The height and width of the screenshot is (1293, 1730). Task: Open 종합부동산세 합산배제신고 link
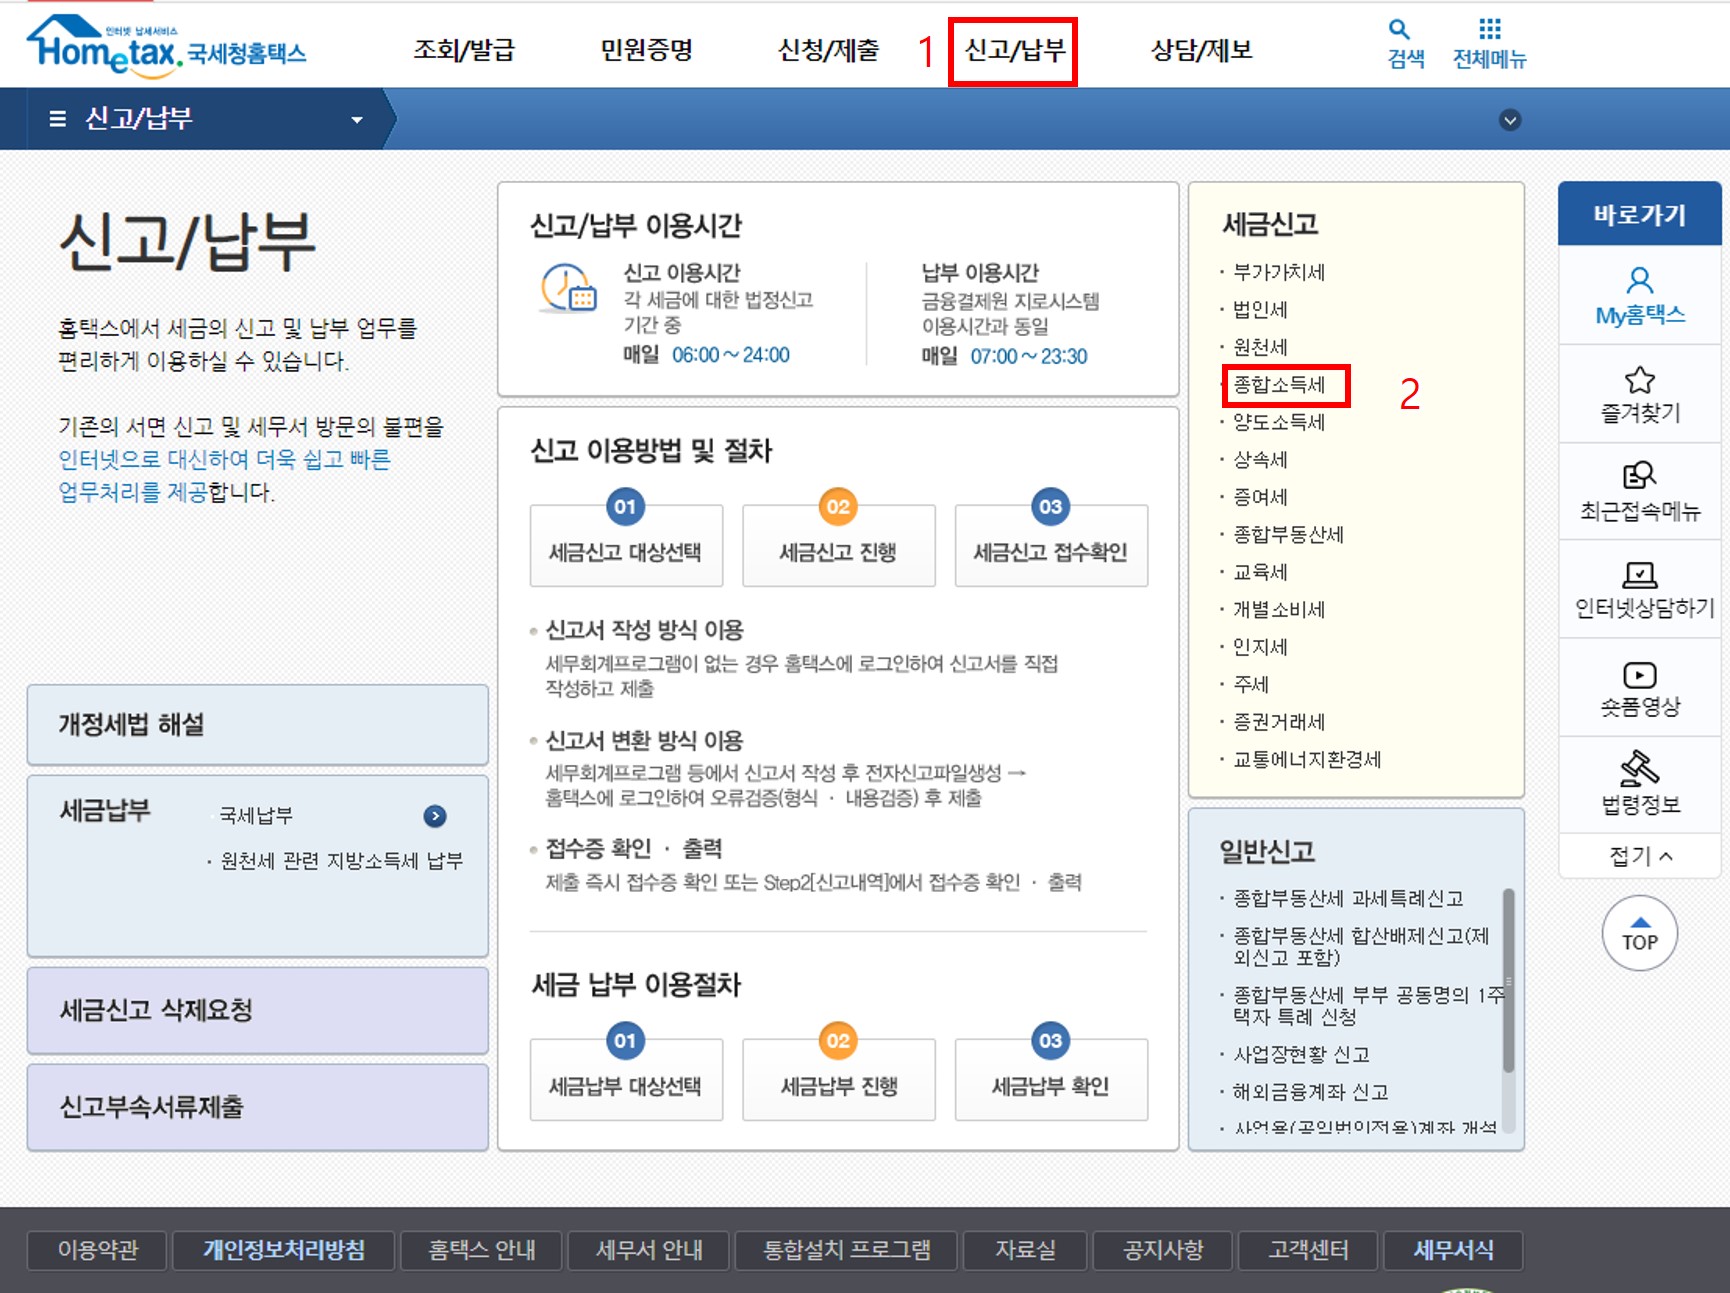pos(1361,947)
